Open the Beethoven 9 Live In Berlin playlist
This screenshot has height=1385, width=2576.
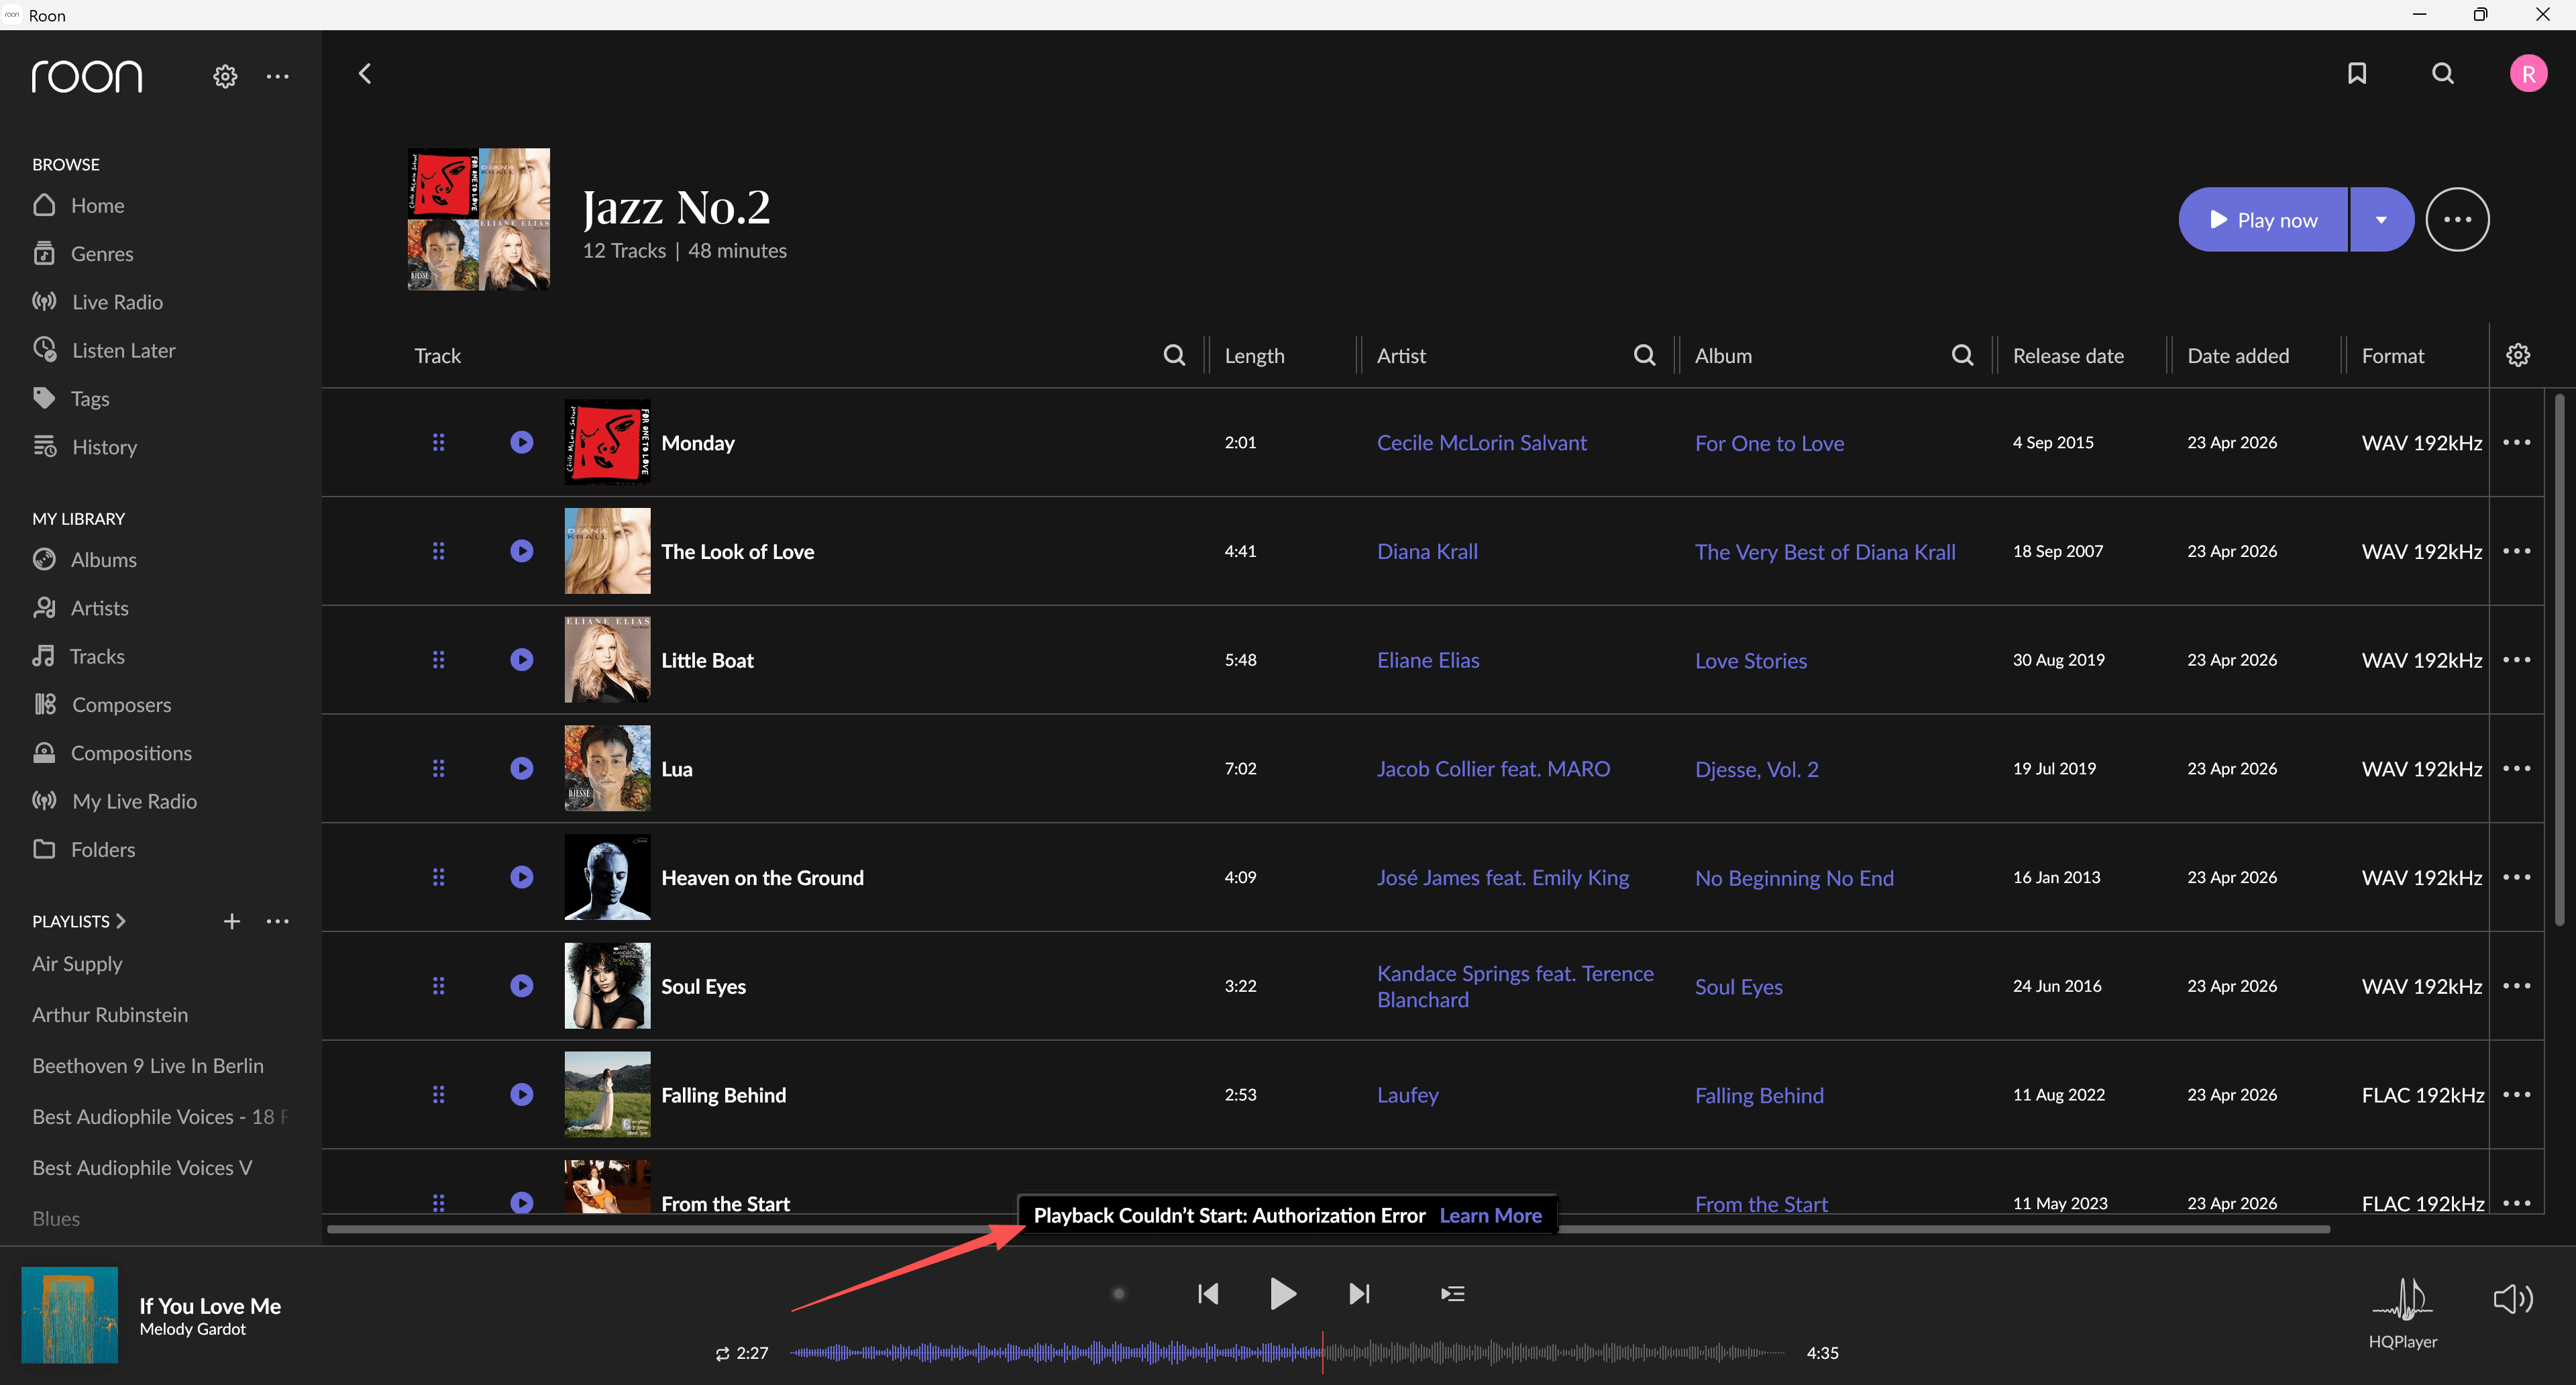(148, 1065)
